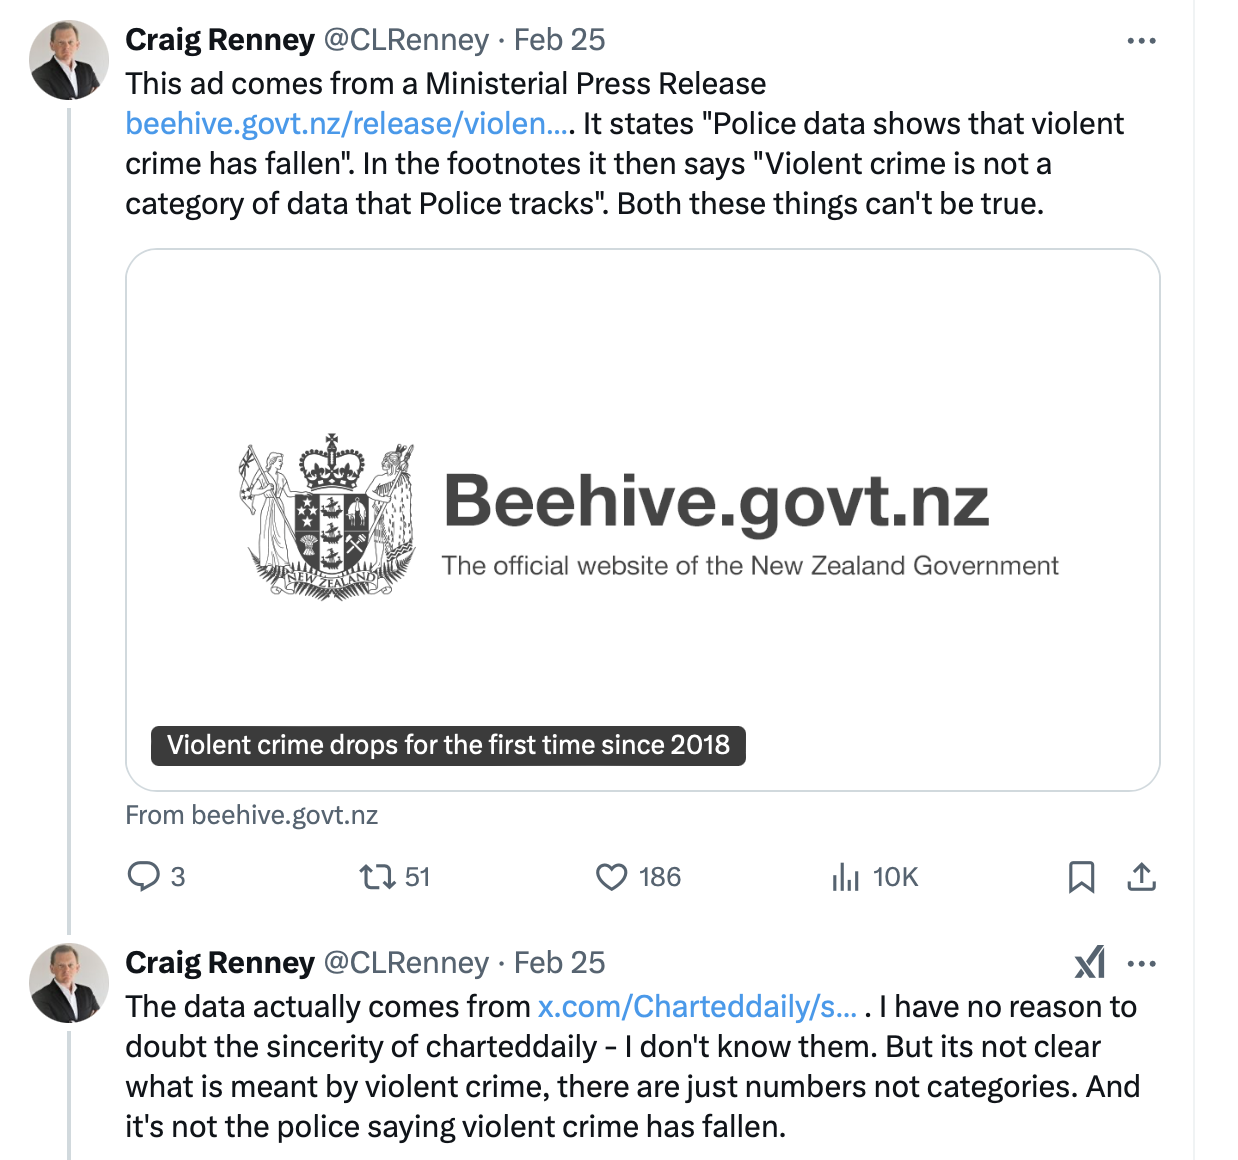Open Craig Renney's avatar on first tweet
The image size is (1238, 1160).
[69, 60]
